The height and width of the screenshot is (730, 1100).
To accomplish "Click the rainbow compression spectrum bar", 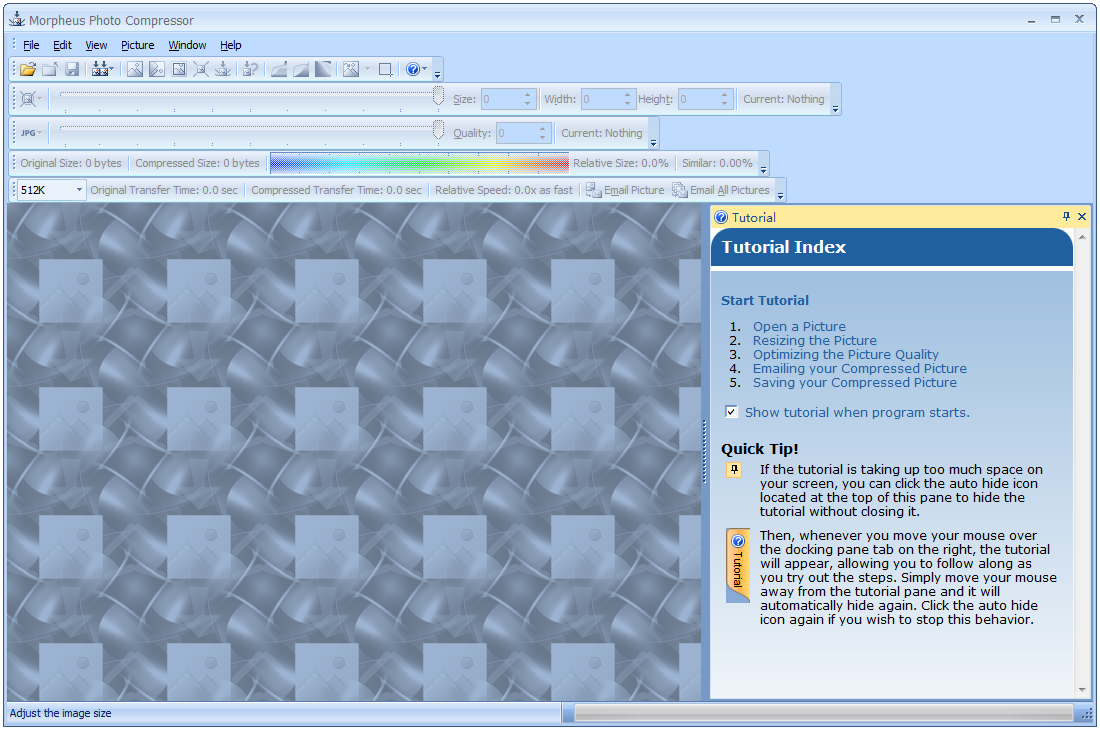I will [419, 163].
